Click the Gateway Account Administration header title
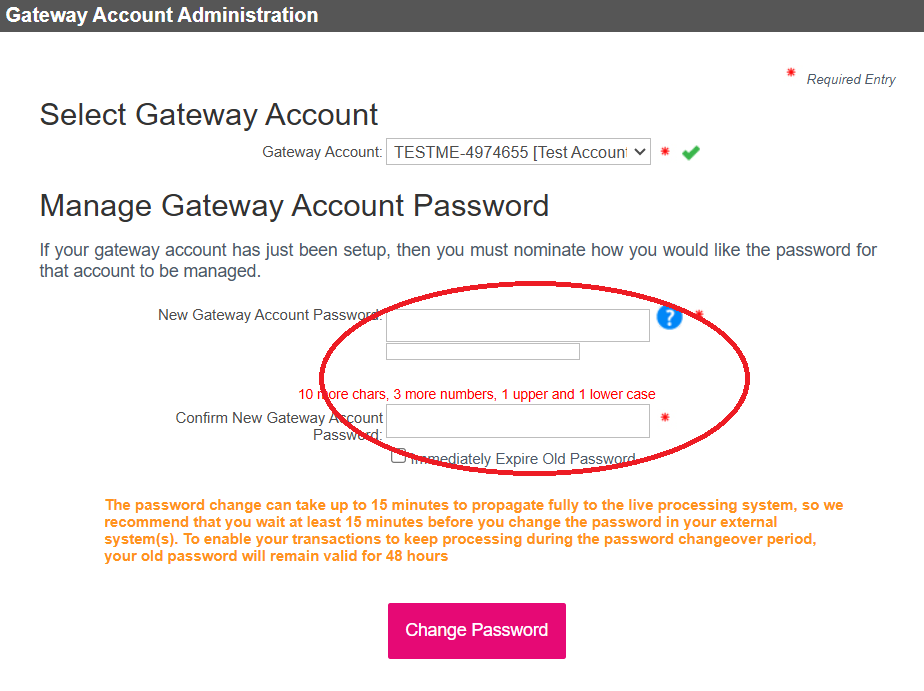Image resolution: width=924 pixels, height=691 pixels. click(162, 15)
